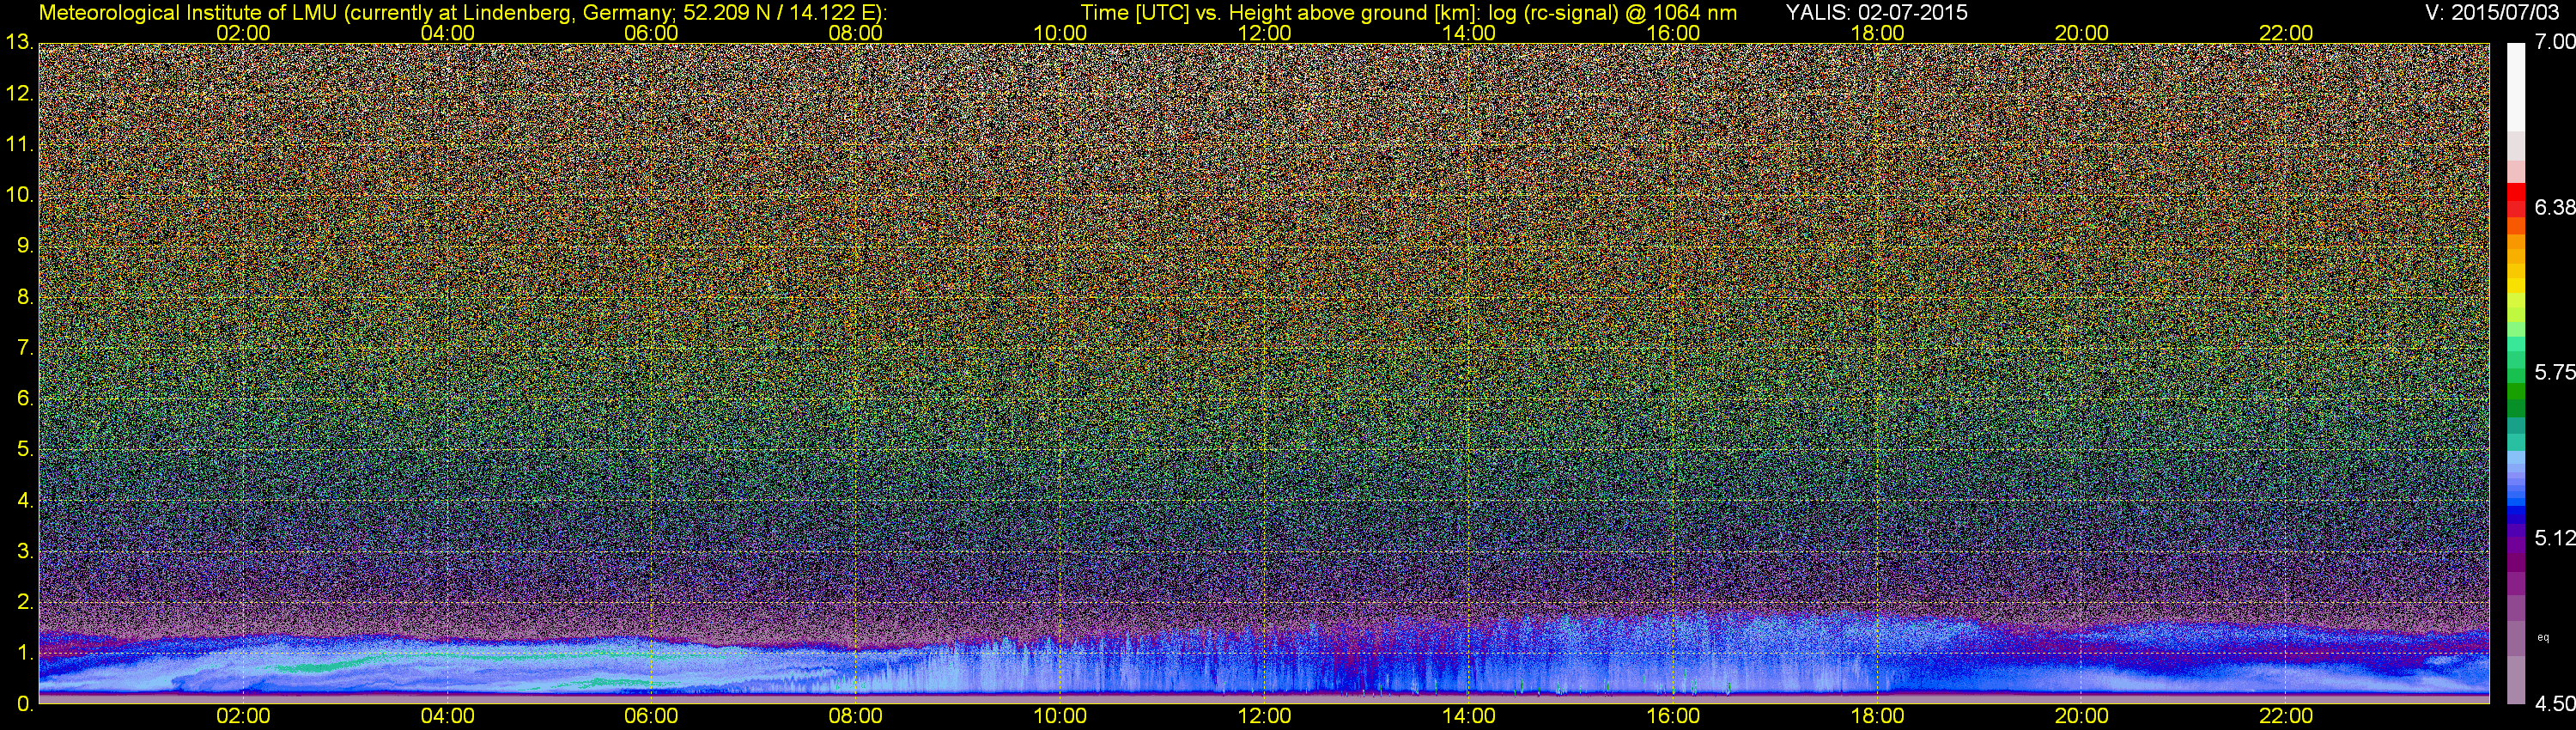
Task: Select the 10:00 label on top time axis
Action: point(1060,33)
